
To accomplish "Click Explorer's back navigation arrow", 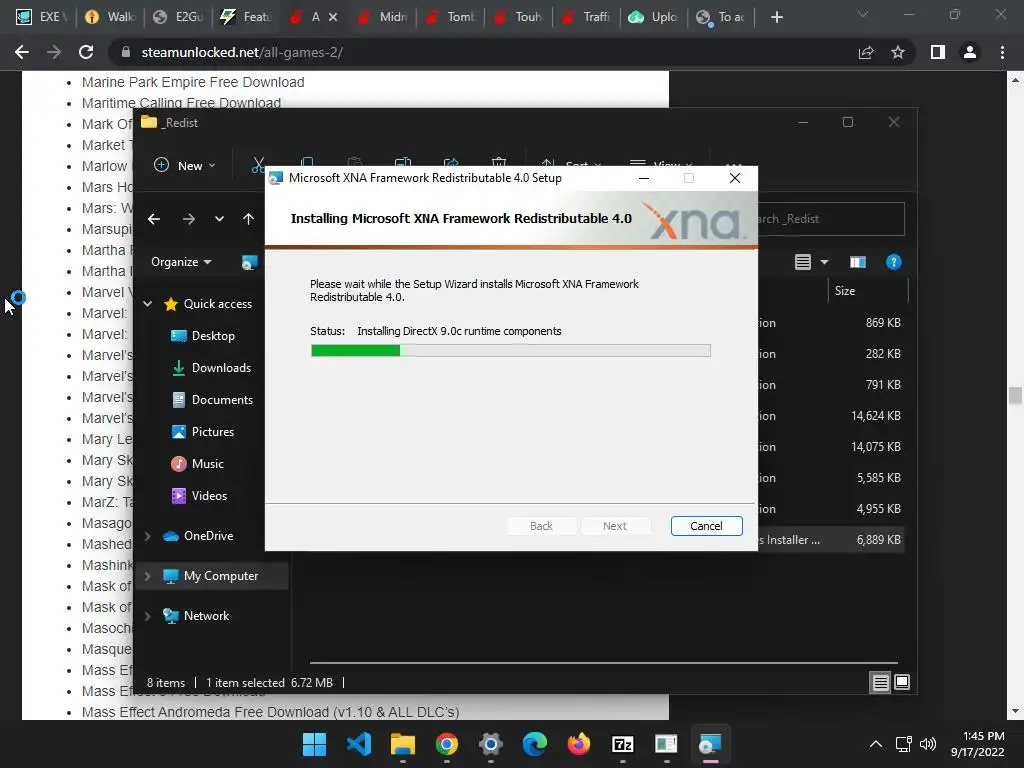I will (x=154, y=219).
